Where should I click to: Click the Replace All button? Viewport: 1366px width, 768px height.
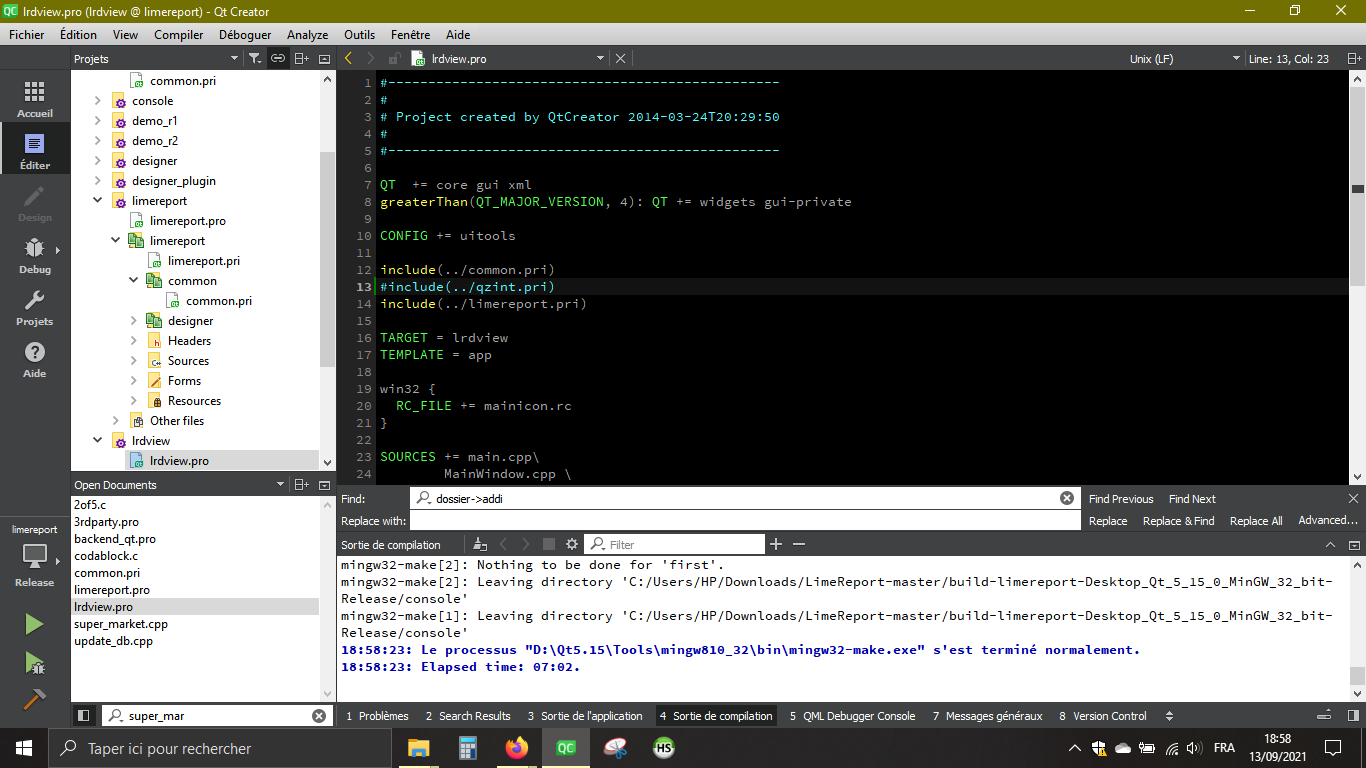pos(1255,521)
